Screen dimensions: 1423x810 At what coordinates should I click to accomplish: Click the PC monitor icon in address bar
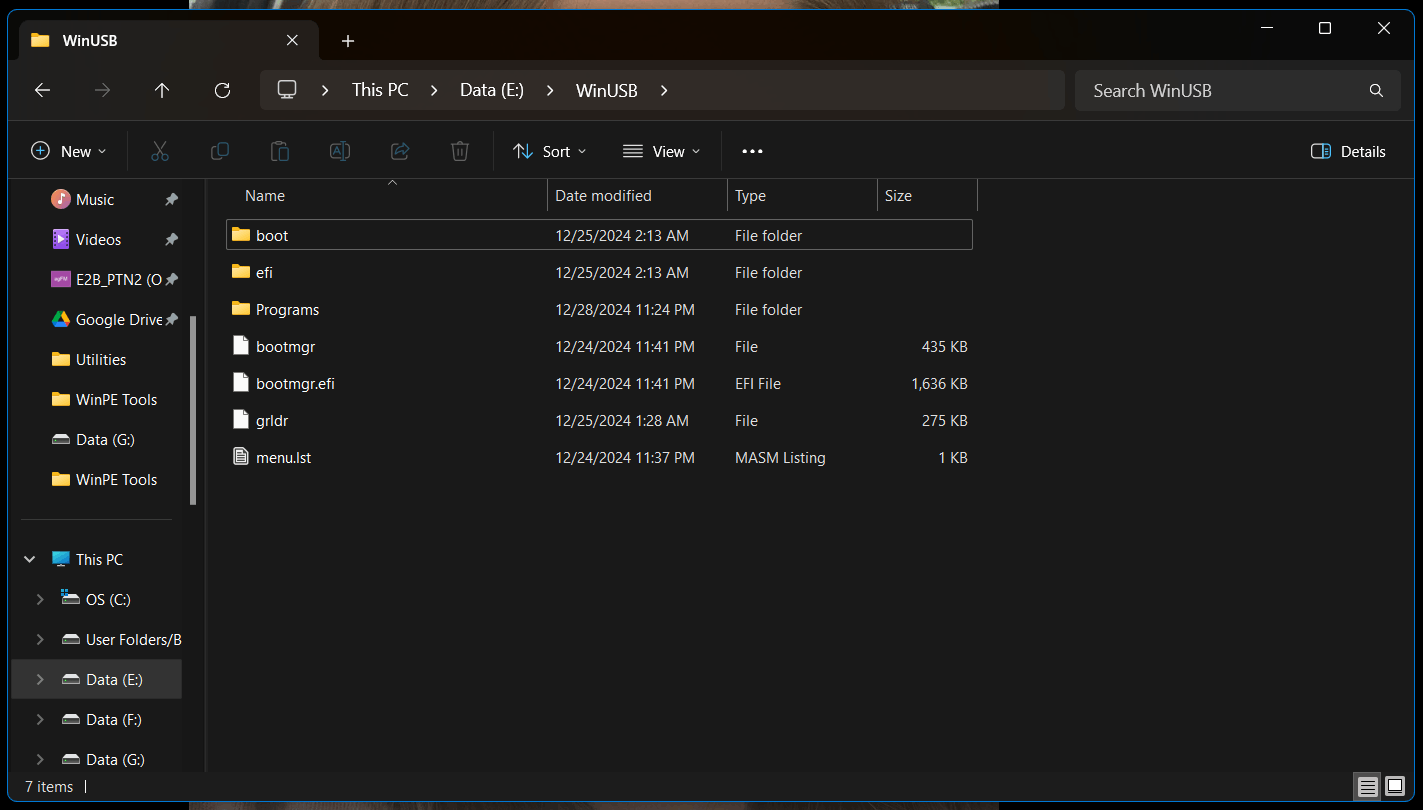(x=288, y=90)
